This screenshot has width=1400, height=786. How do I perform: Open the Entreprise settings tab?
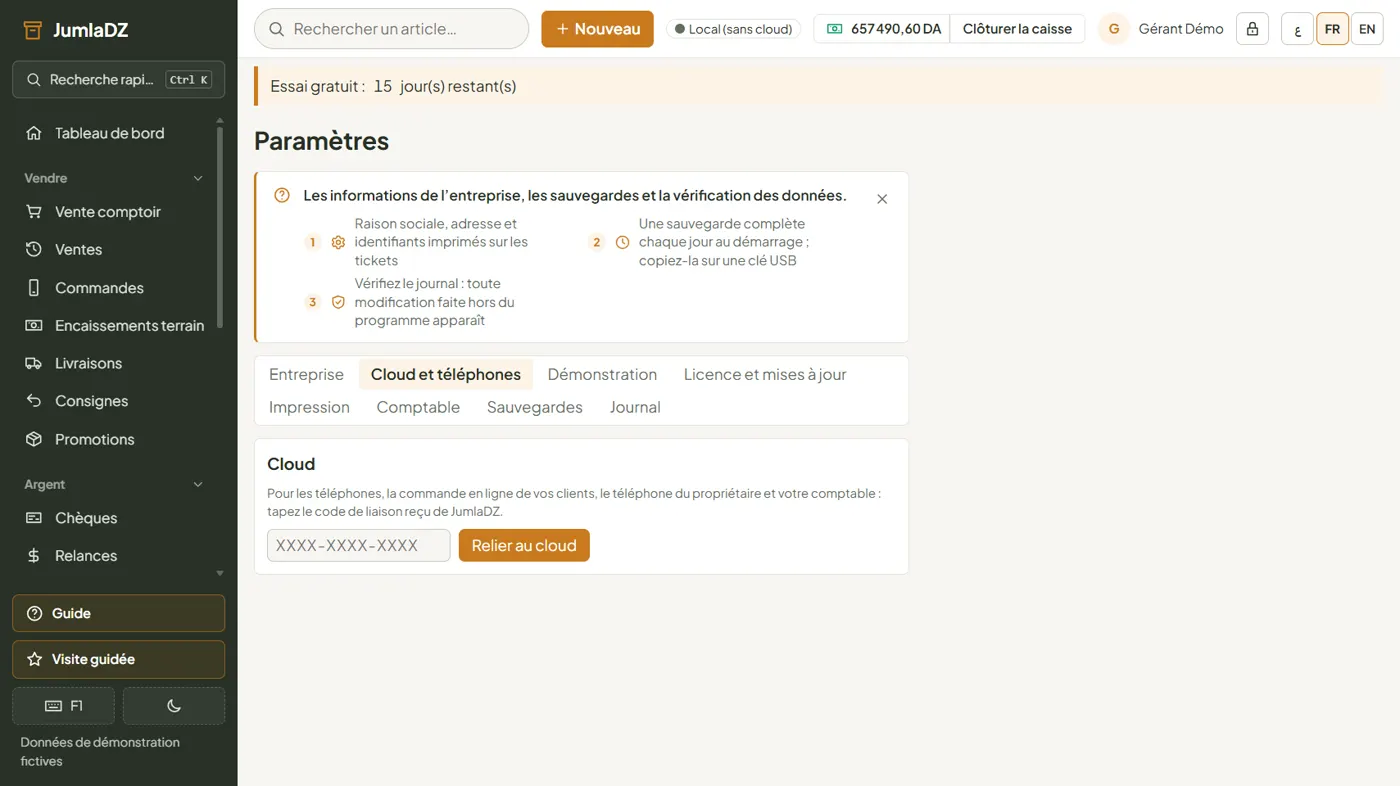(x=306, y=374)
